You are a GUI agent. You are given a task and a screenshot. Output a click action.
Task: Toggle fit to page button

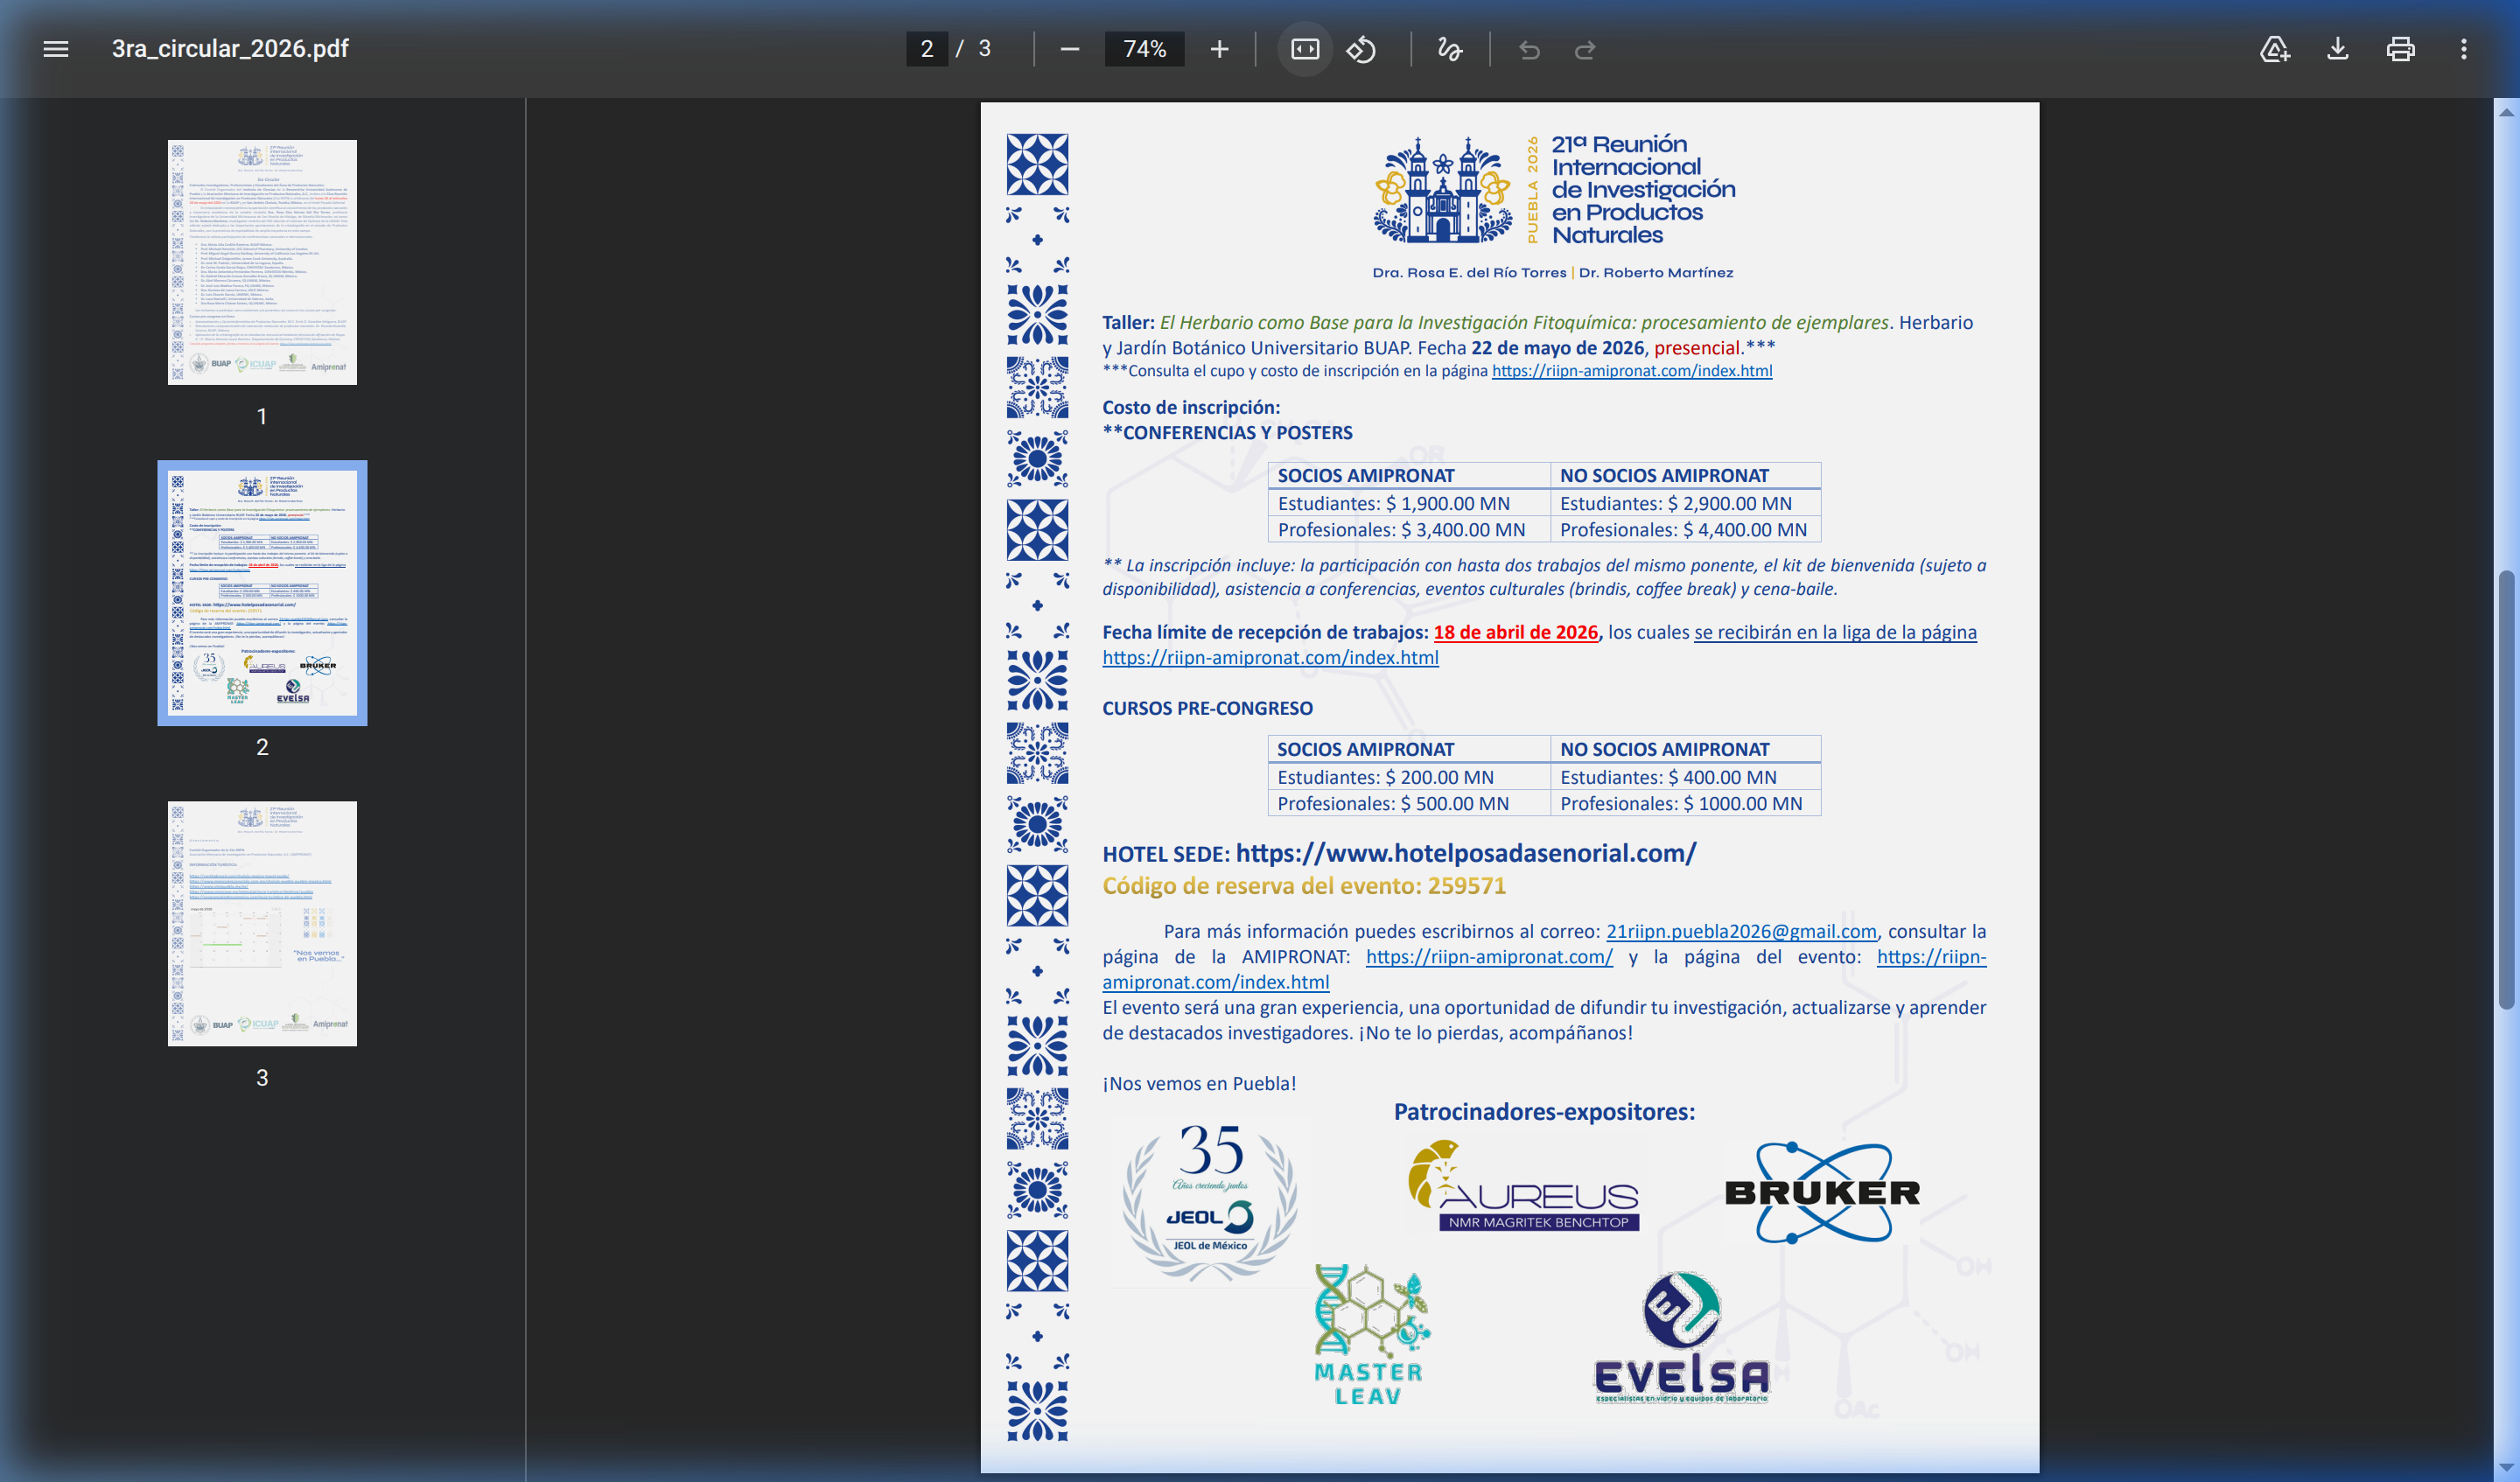[x=1305, y=49]
